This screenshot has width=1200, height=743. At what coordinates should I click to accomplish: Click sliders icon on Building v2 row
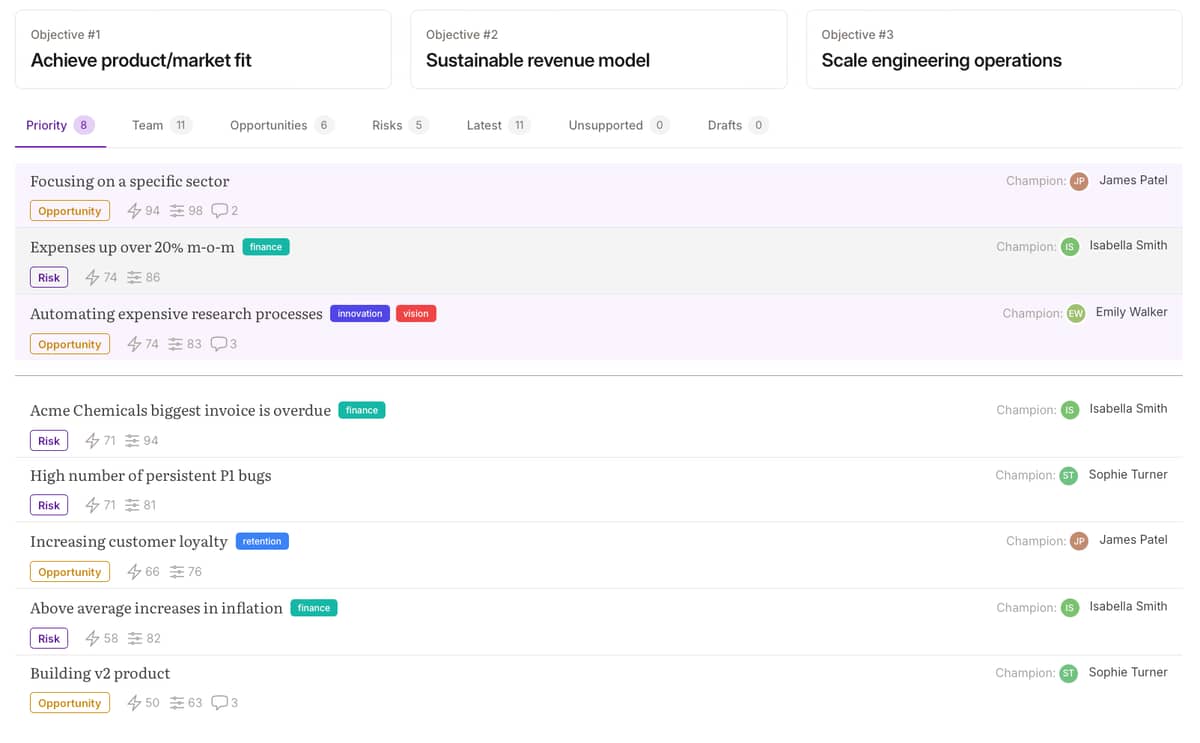pyautogui.click(x=177, y=703)
